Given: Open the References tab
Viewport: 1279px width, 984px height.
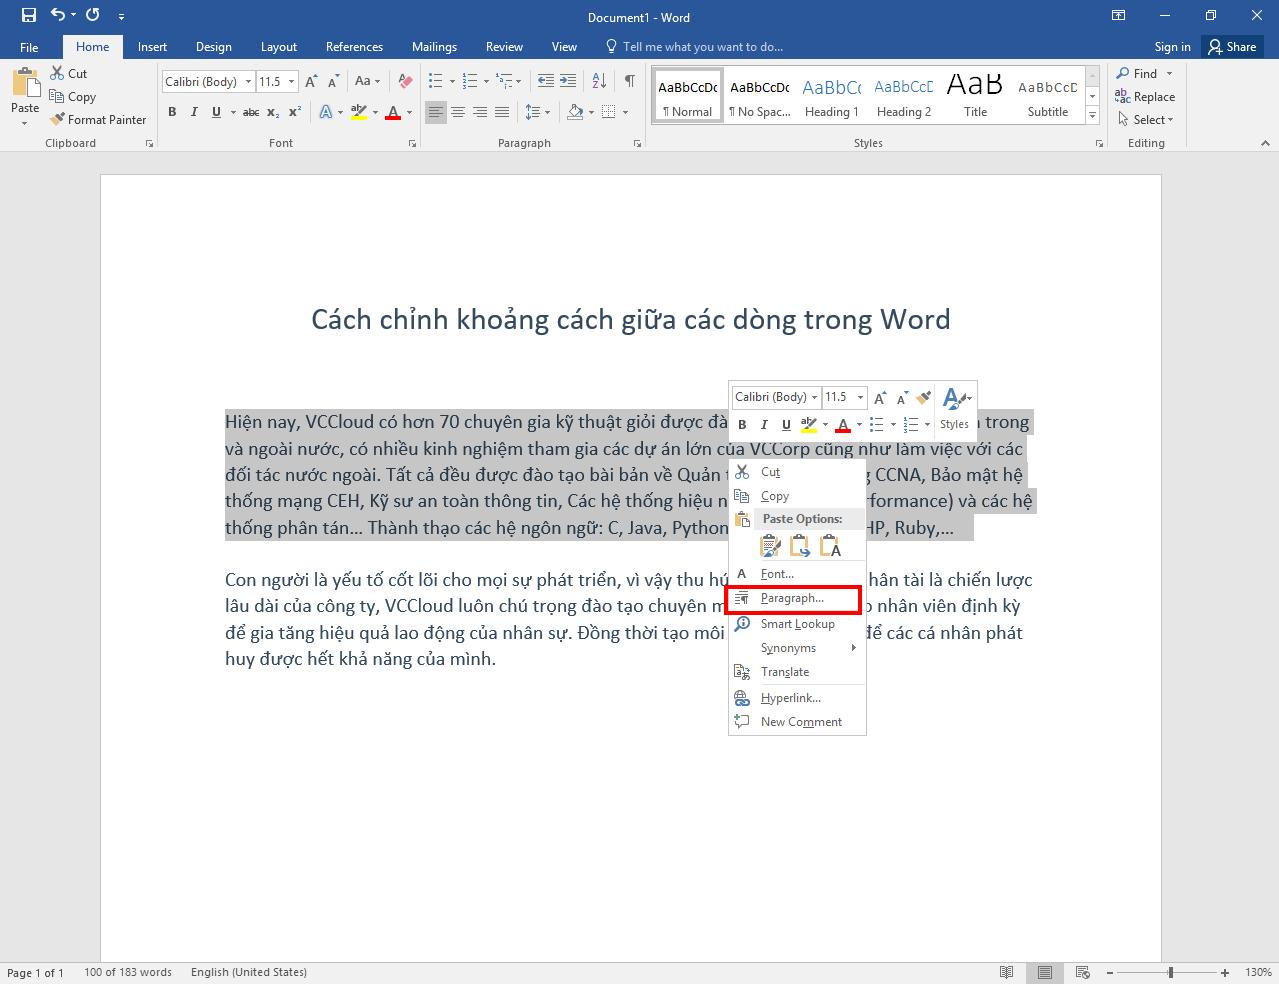Looking at the screenshot, I should click(354, 46).
